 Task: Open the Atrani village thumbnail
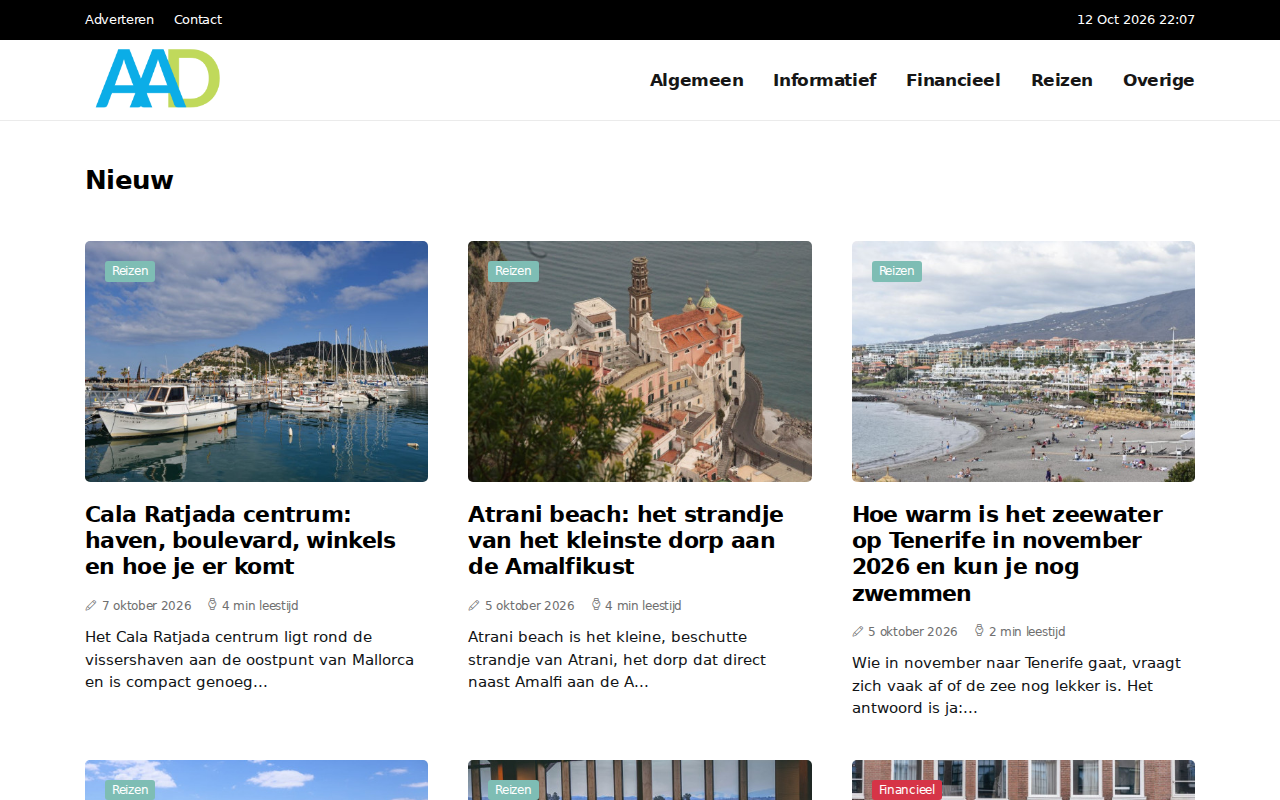point(640,361)
